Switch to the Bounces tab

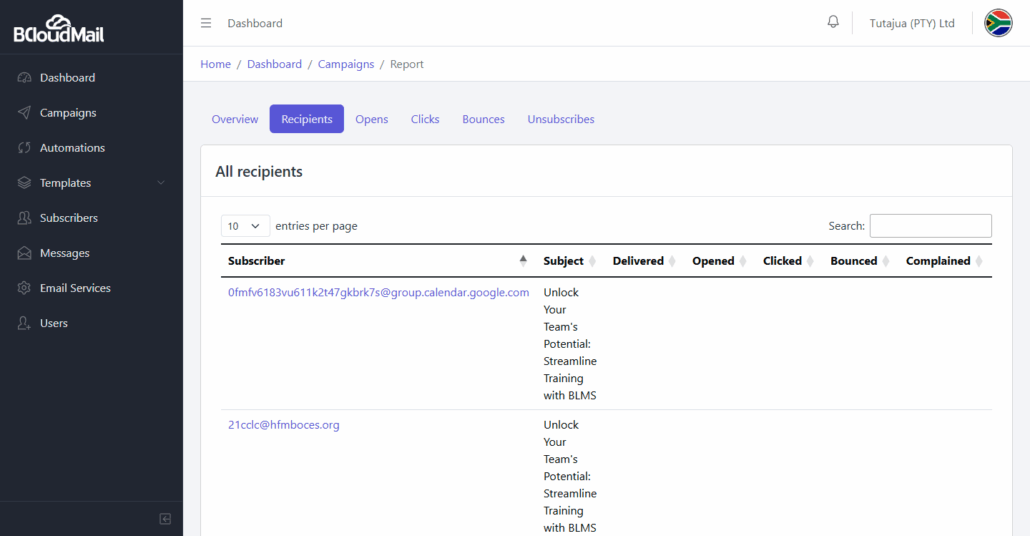(x=483, y=119)
